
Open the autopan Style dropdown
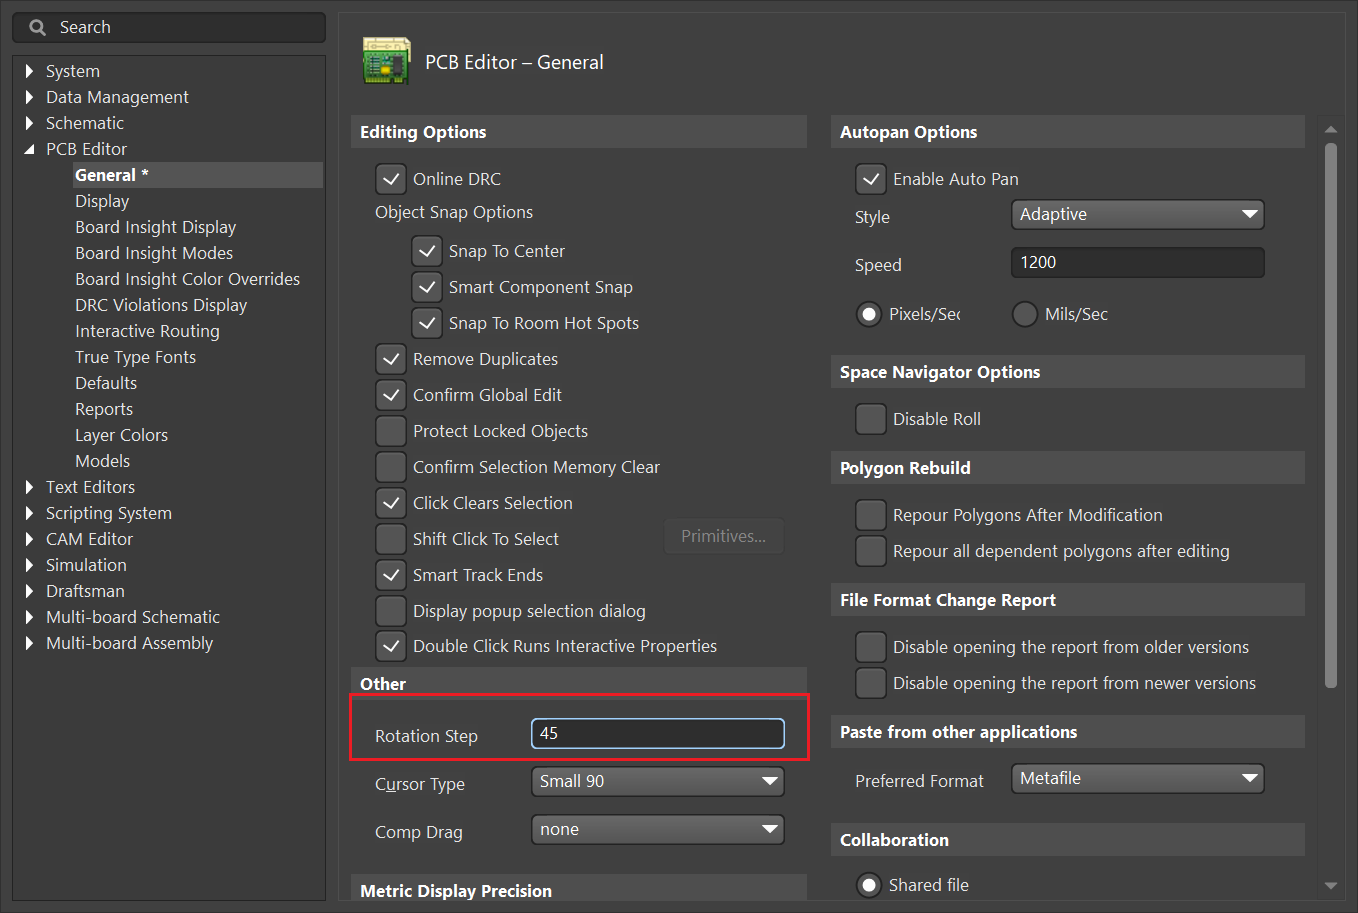click(x=1138, y=214)
